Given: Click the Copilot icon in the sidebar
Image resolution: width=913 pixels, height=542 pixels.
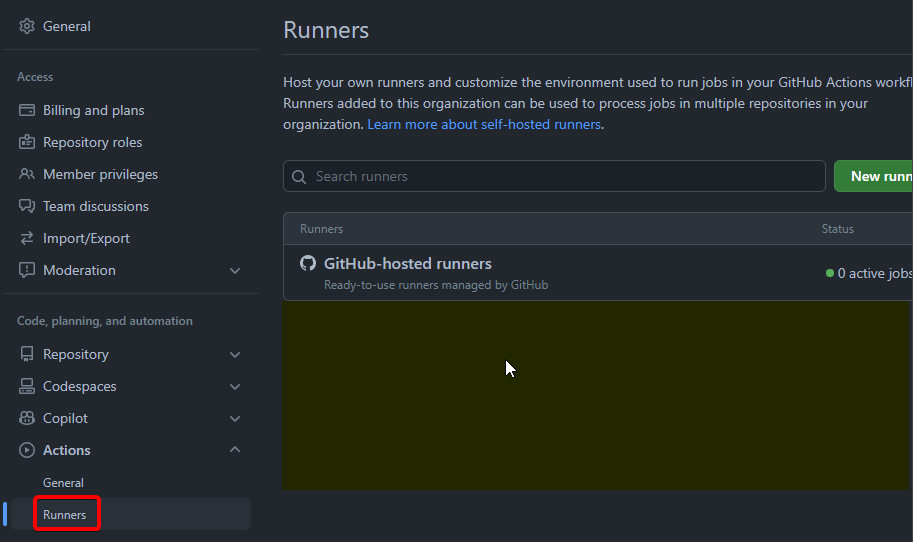Looking at the screenshot, I should point(27,418).
